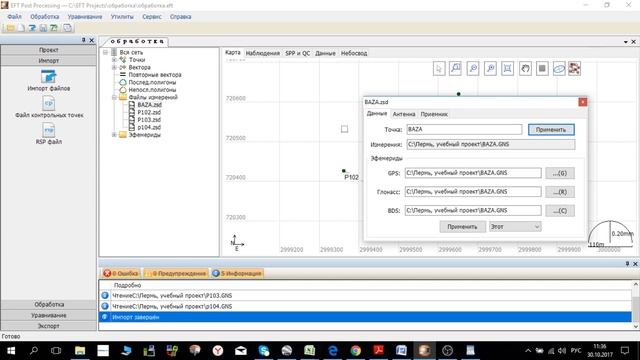Open the Этот dropdown in the BAZA.zsd dialog
640x360 pixels.
(x=515, y=227)
